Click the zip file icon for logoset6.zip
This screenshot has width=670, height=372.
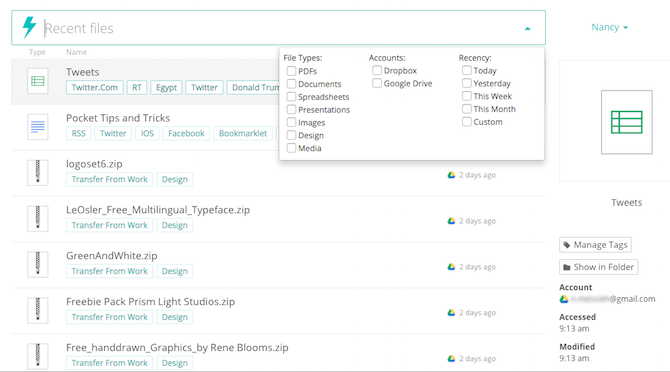38,173
